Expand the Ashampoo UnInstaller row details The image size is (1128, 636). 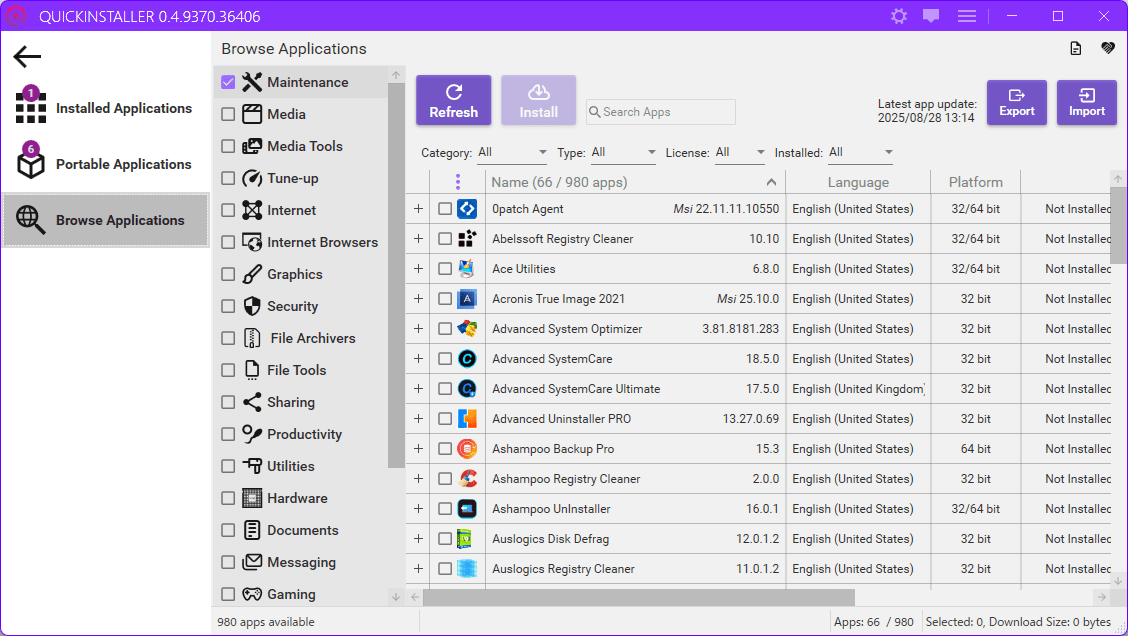point(418,509)
